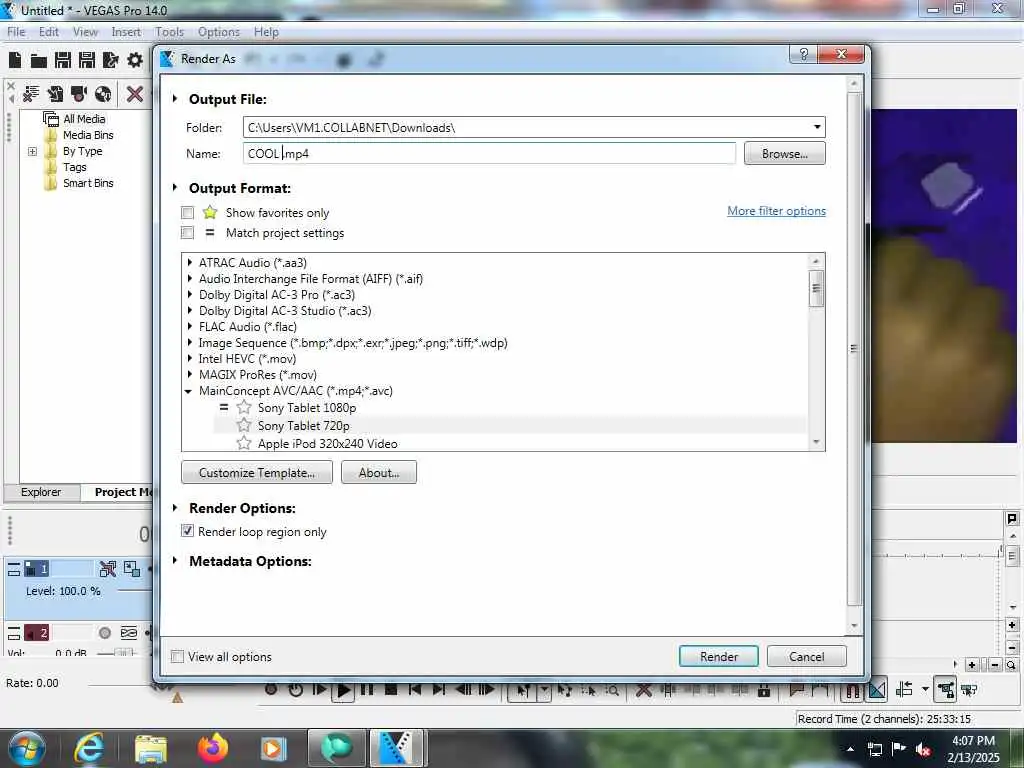Click the Import Media icon in Project Media
Viewport: 1024px width, 768px height.
[x=56, y=94]
